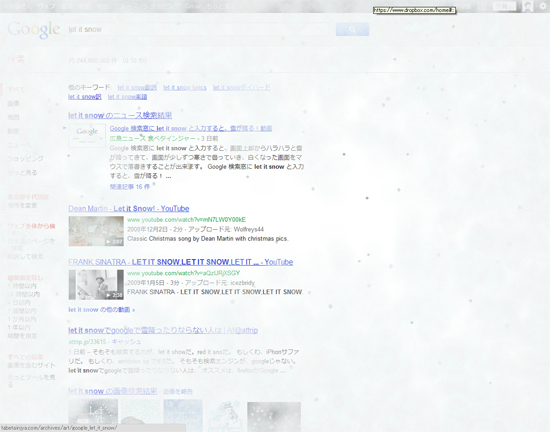Viewport: 550px width, 432px height.
Task: Play the Frank Sinatra video thumbnail
Action: [96, 285]
